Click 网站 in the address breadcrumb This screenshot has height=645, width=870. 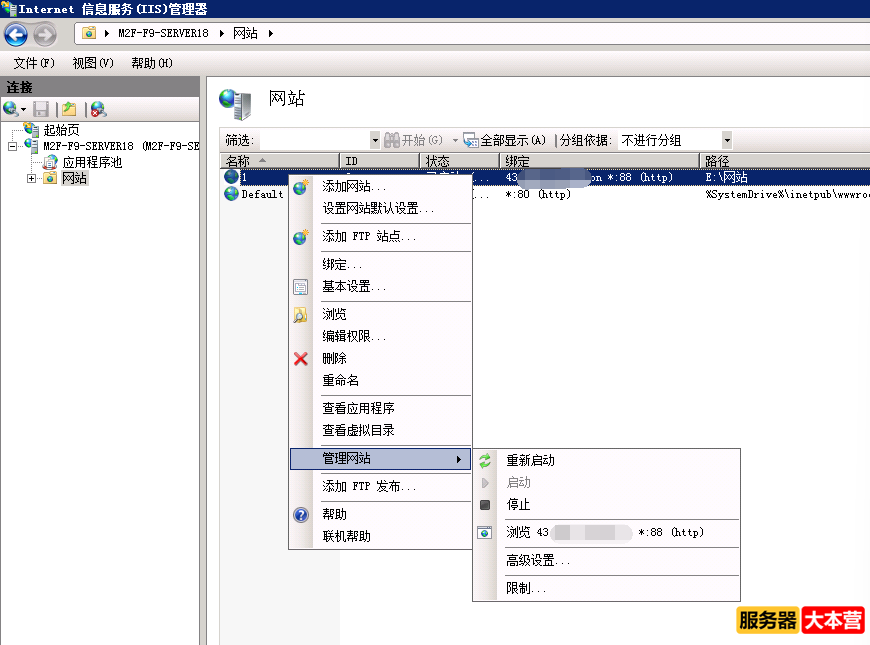[247, 32]
